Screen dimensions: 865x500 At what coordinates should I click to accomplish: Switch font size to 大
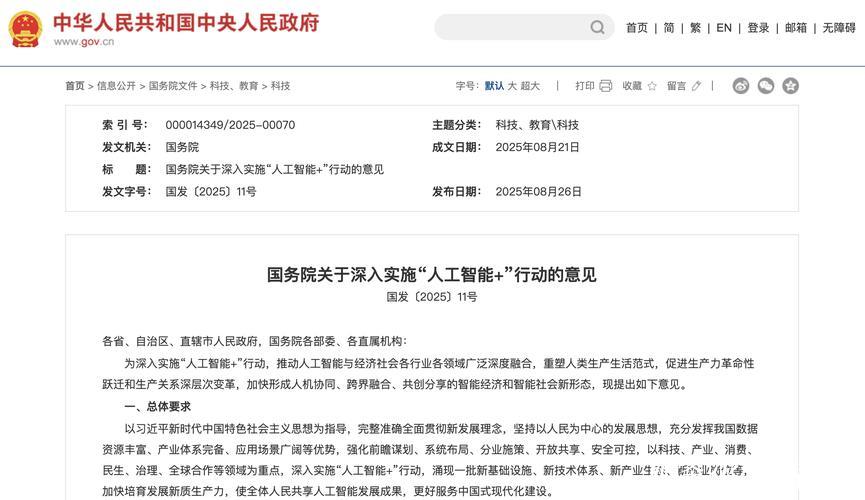click(512, 86)
